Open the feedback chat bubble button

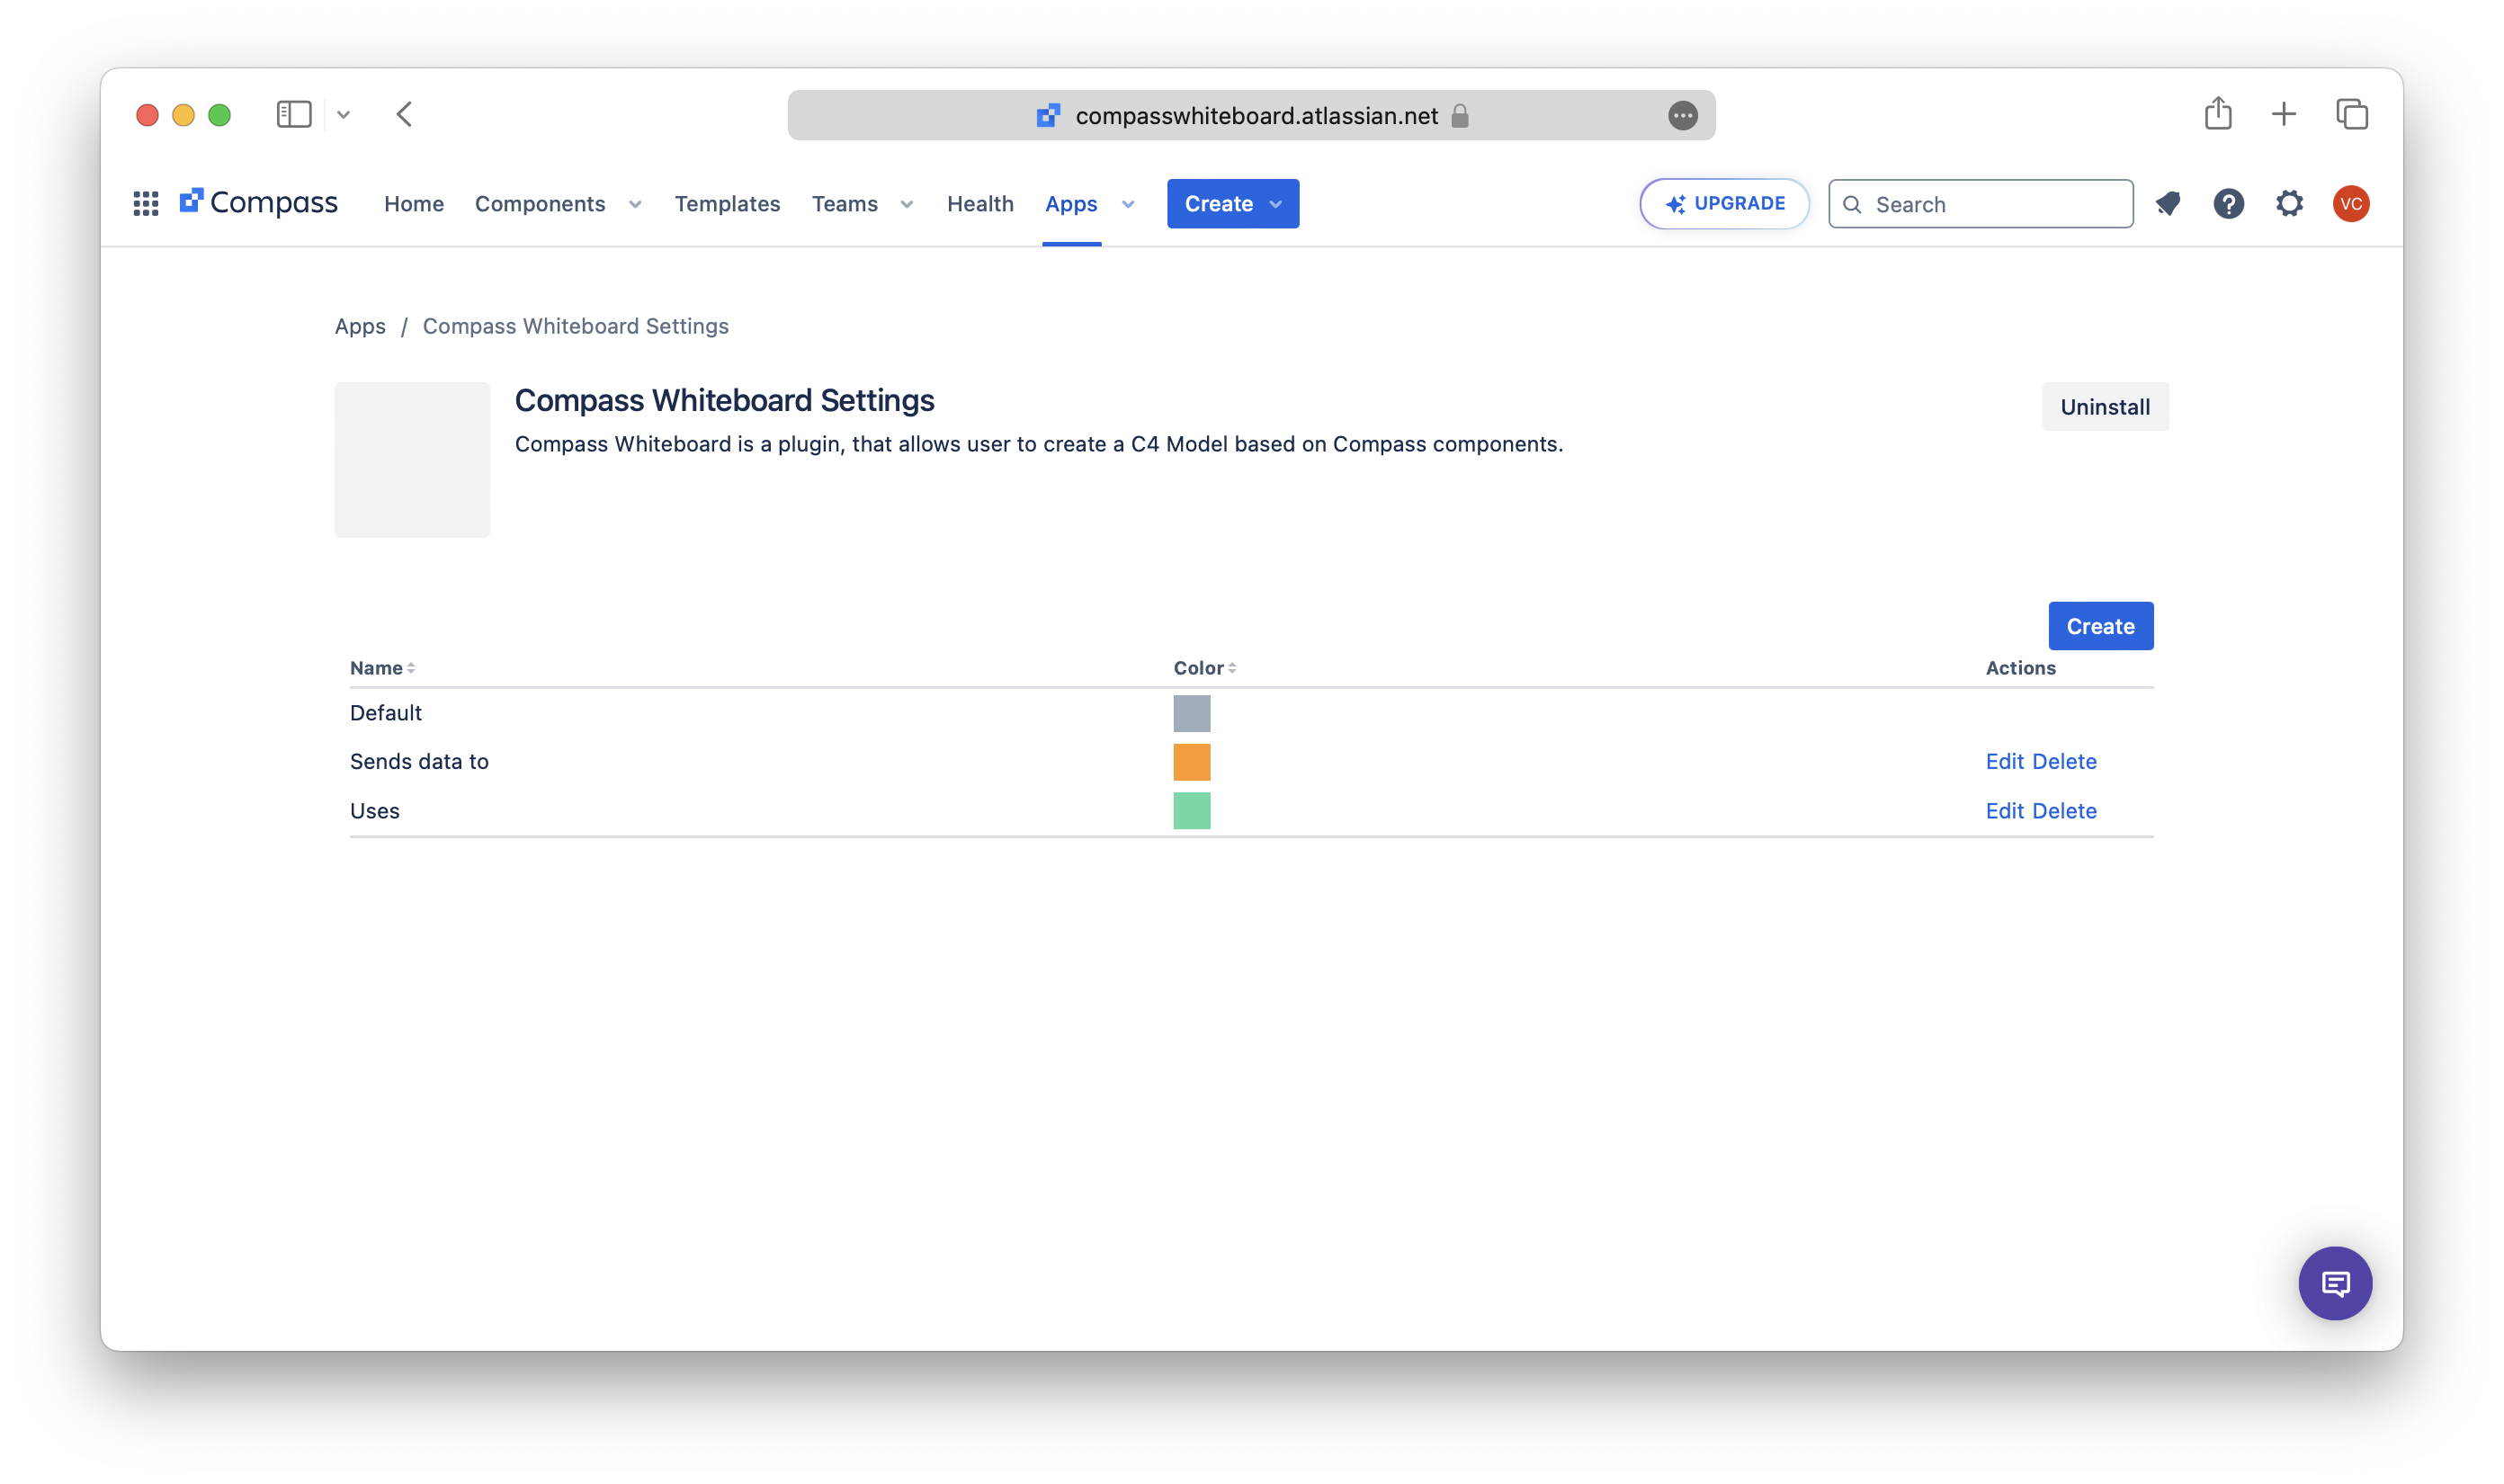[x=2334, y=1283]
